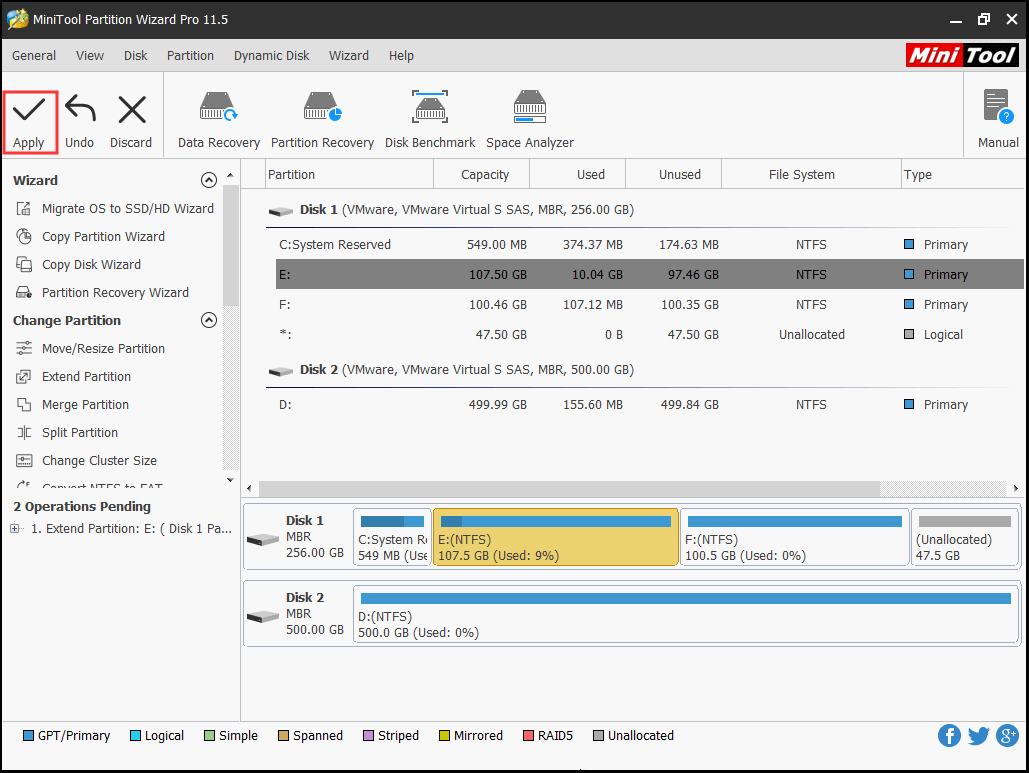Click the Mirrored legend color swatch
This screenshot has width=1029, height=773.
[x=444, y=736]
